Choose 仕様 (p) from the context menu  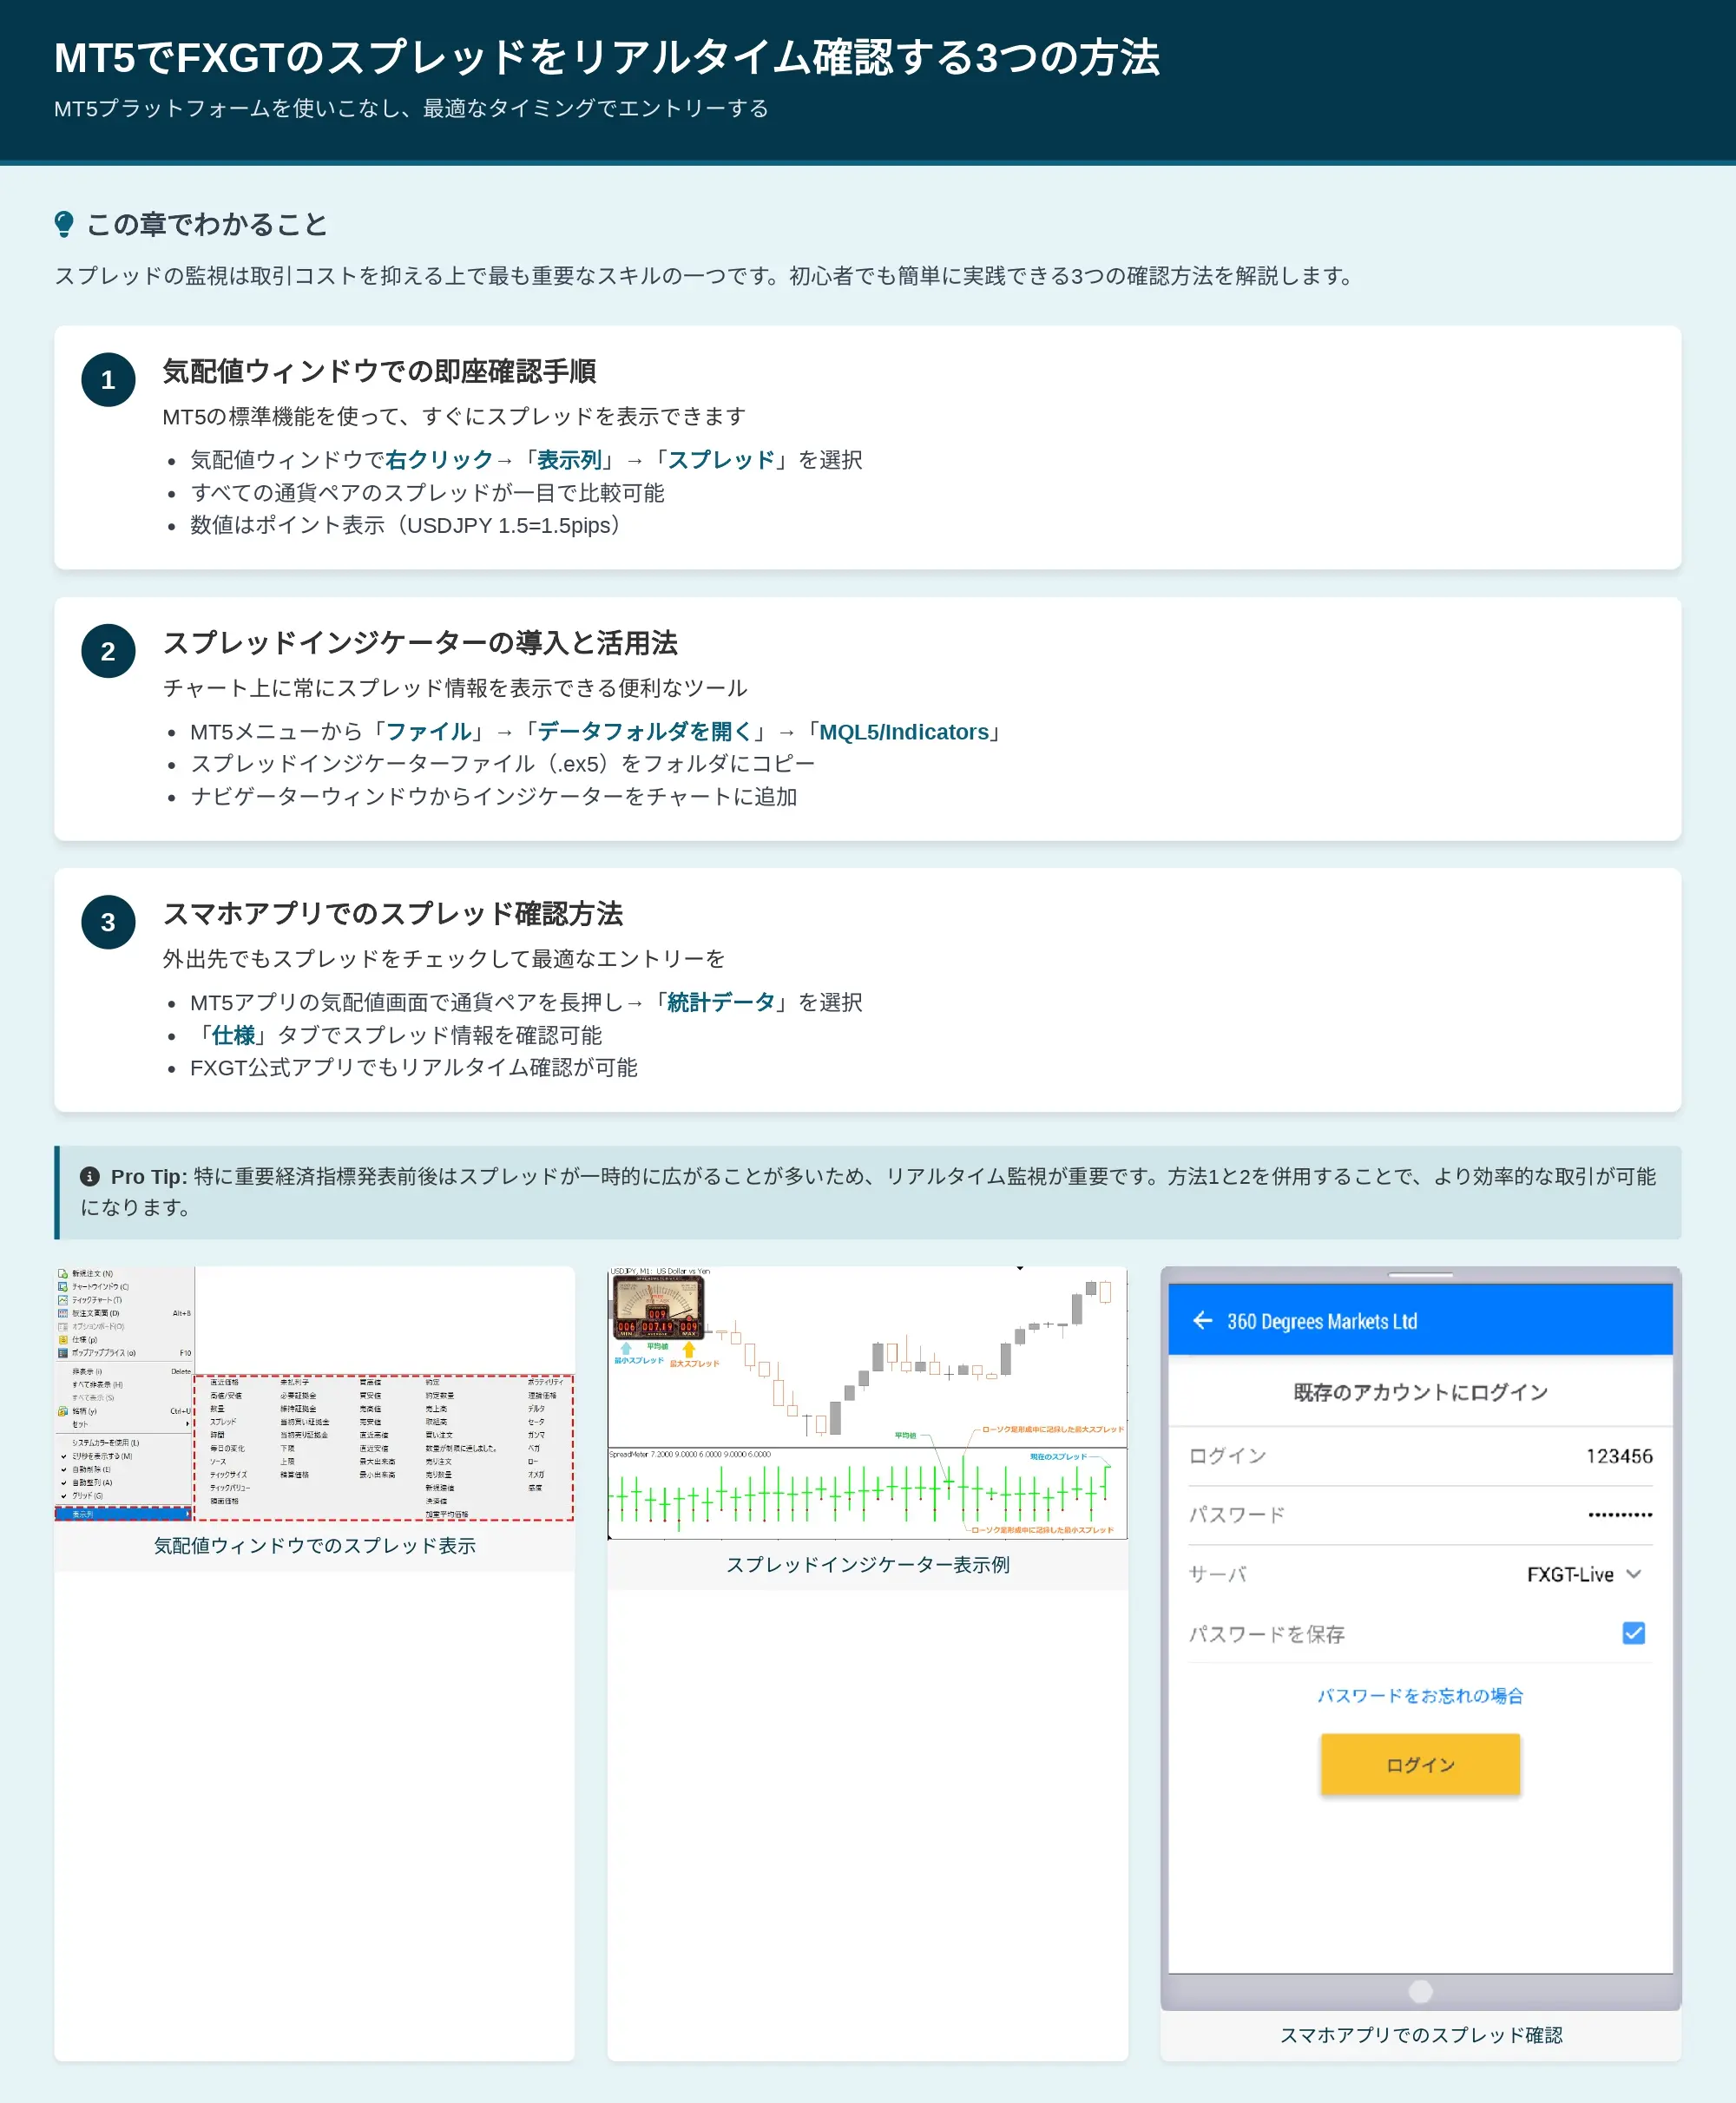tap(83, 1340)
